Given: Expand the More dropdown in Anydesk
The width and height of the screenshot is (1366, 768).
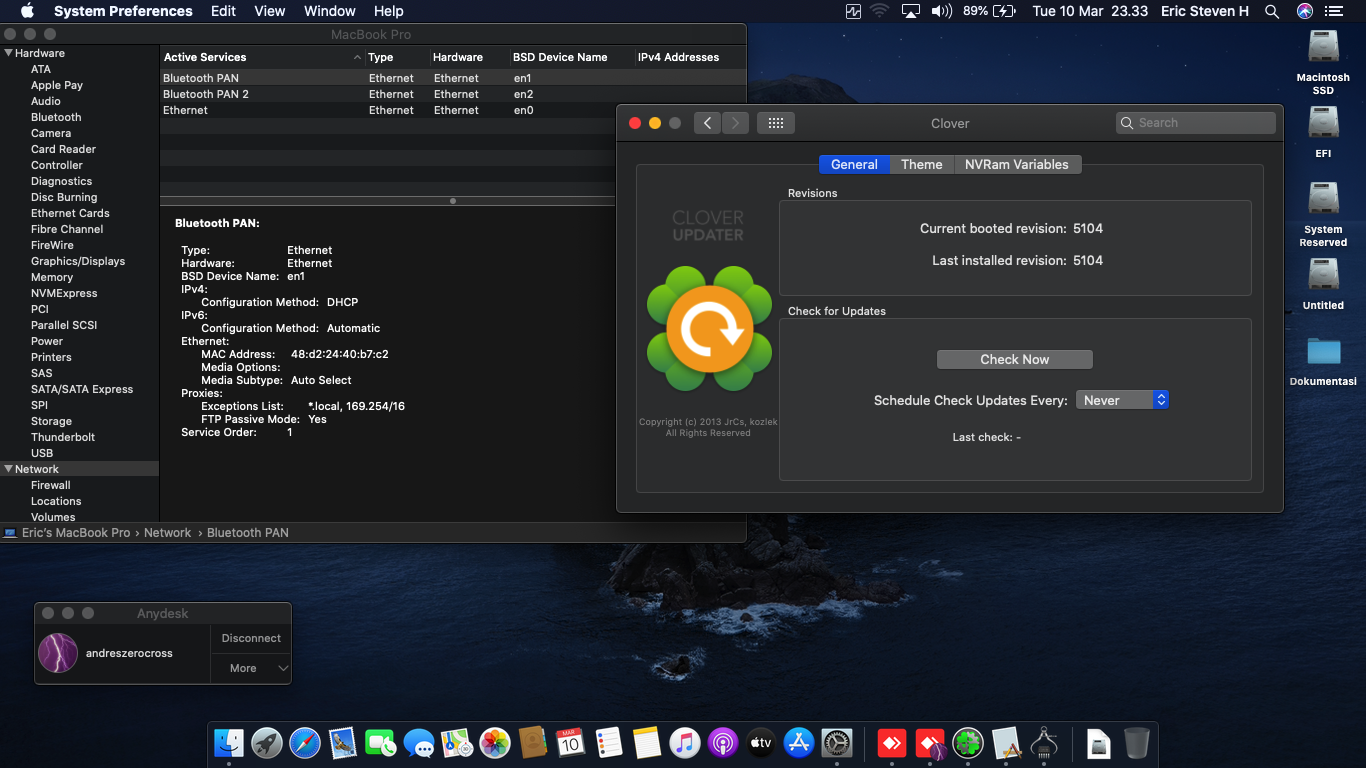Looking at the screenshot, I should pyautogui.click(x=250, y=668).
